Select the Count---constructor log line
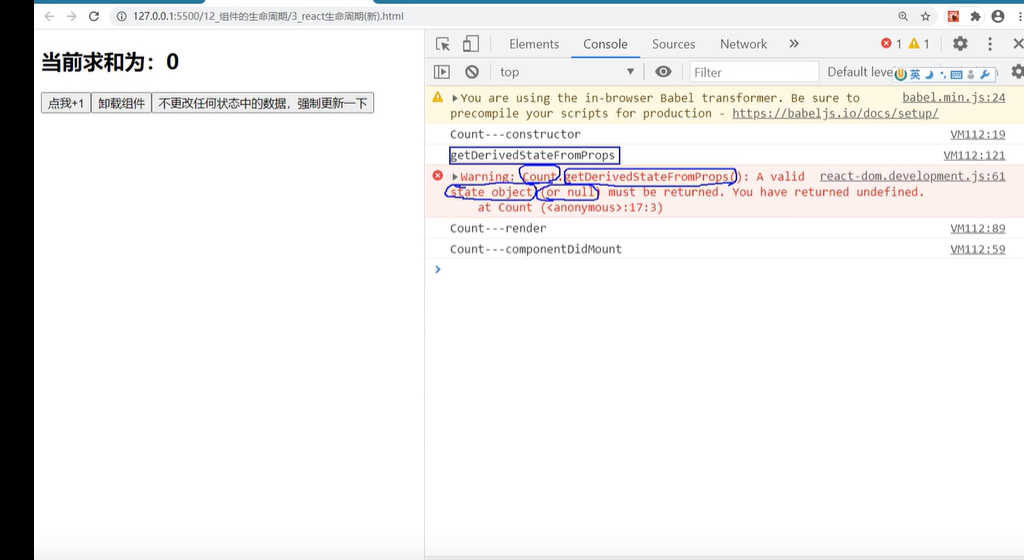The height and width of the screenshot is (560, 1024). coord(515,134)
